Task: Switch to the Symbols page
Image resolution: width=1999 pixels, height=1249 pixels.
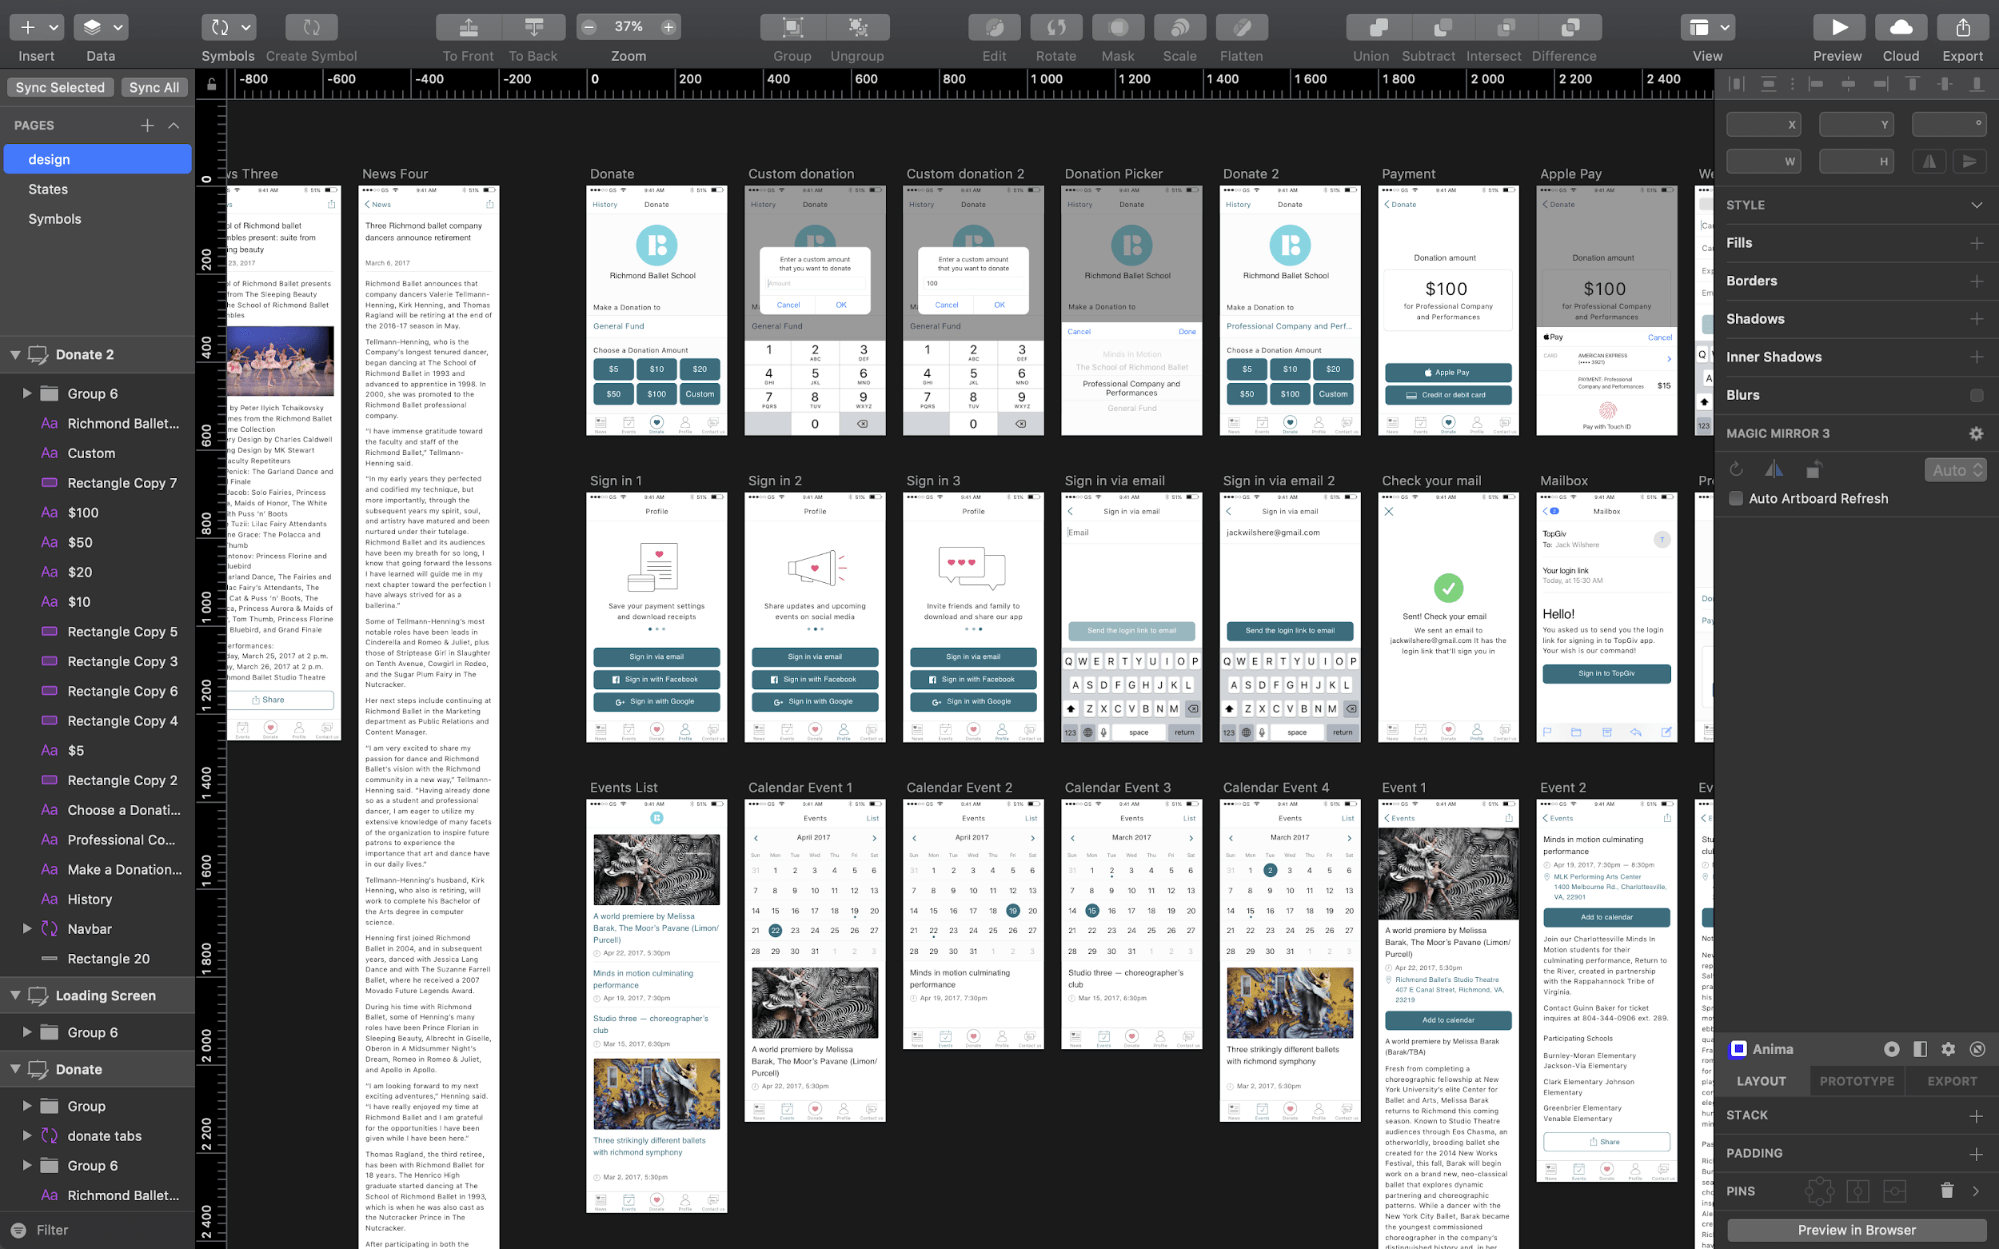Action: click(x=55, y=219)
